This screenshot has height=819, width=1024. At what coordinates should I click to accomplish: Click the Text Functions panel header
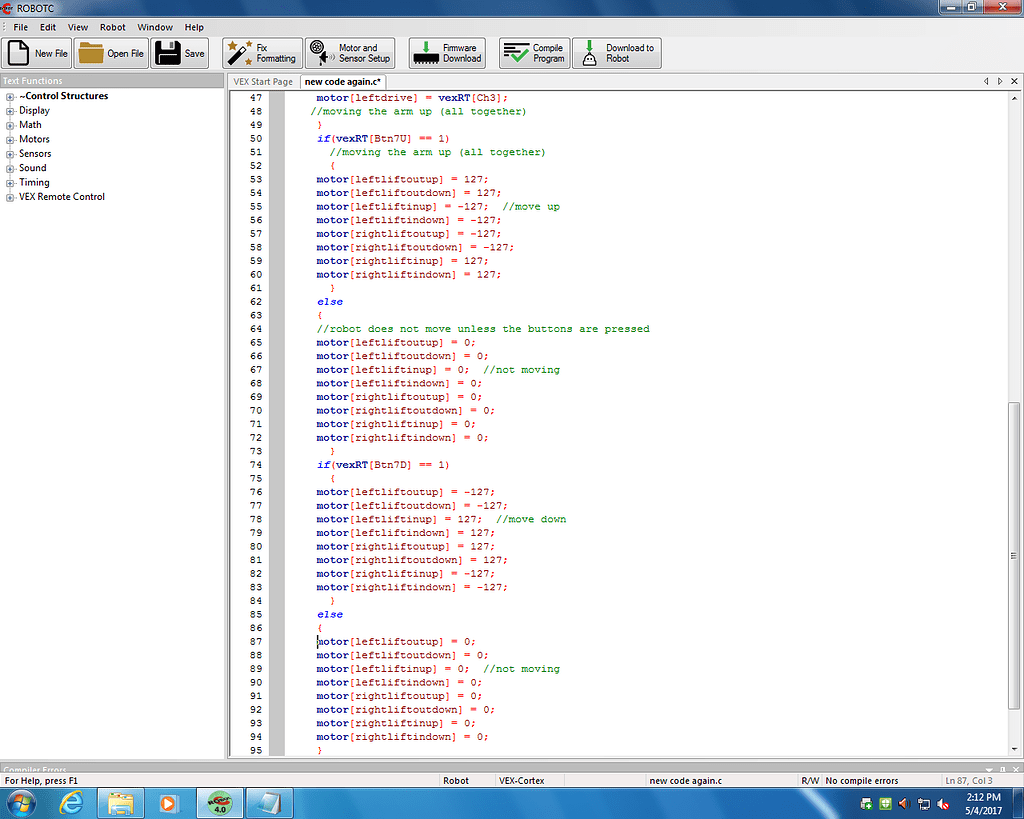click(x=112, y=80)
